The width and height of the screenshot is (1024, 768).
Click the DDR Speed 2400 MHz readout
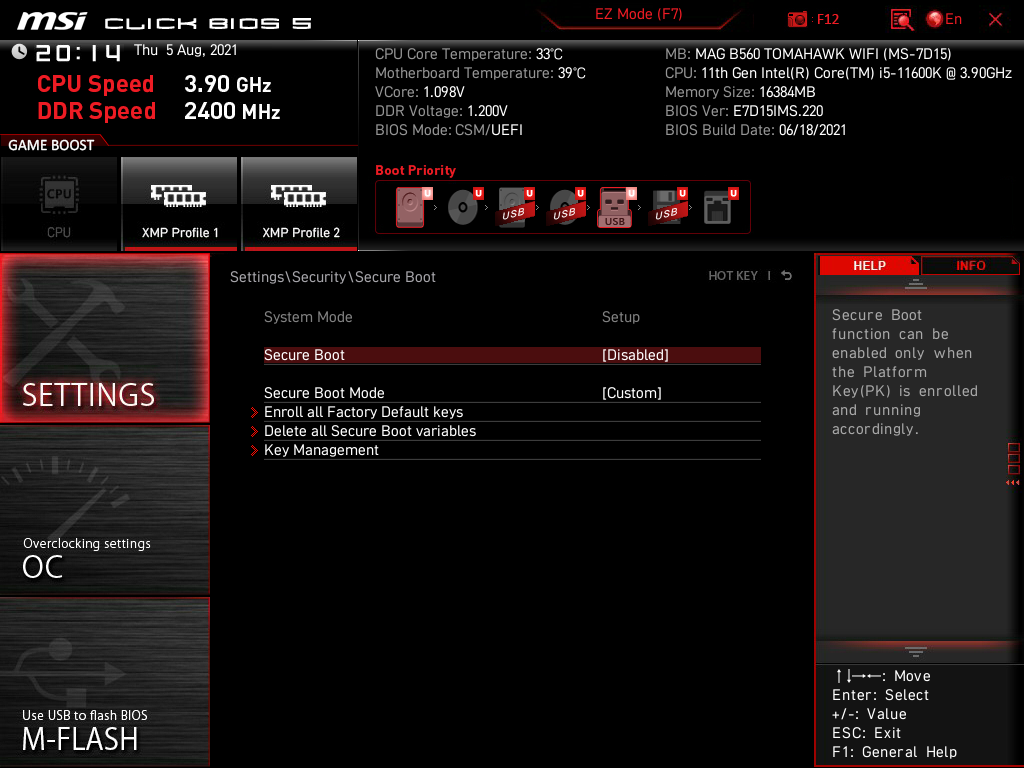pyautogui.click(x=159, y=111)
